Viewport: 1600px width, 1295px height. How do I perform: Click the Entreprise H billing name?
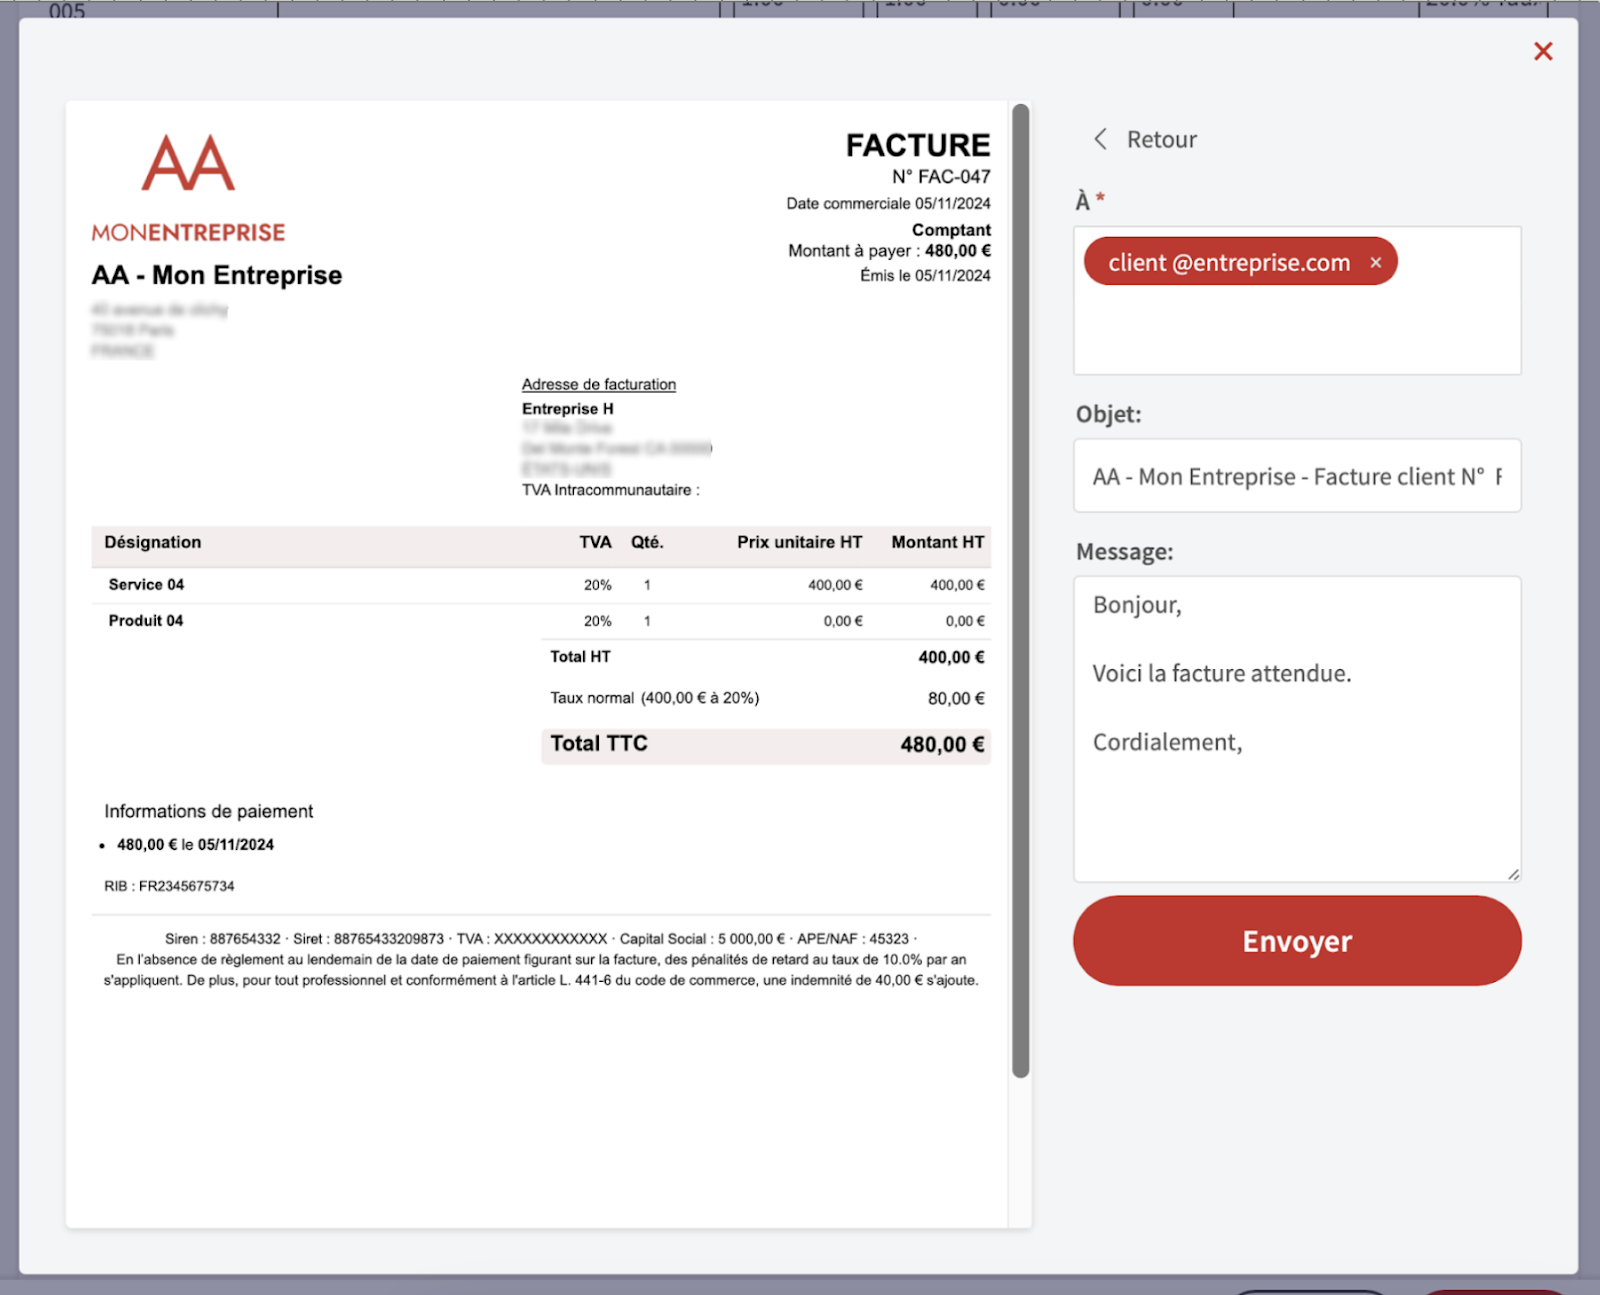[x=568, y=409]
